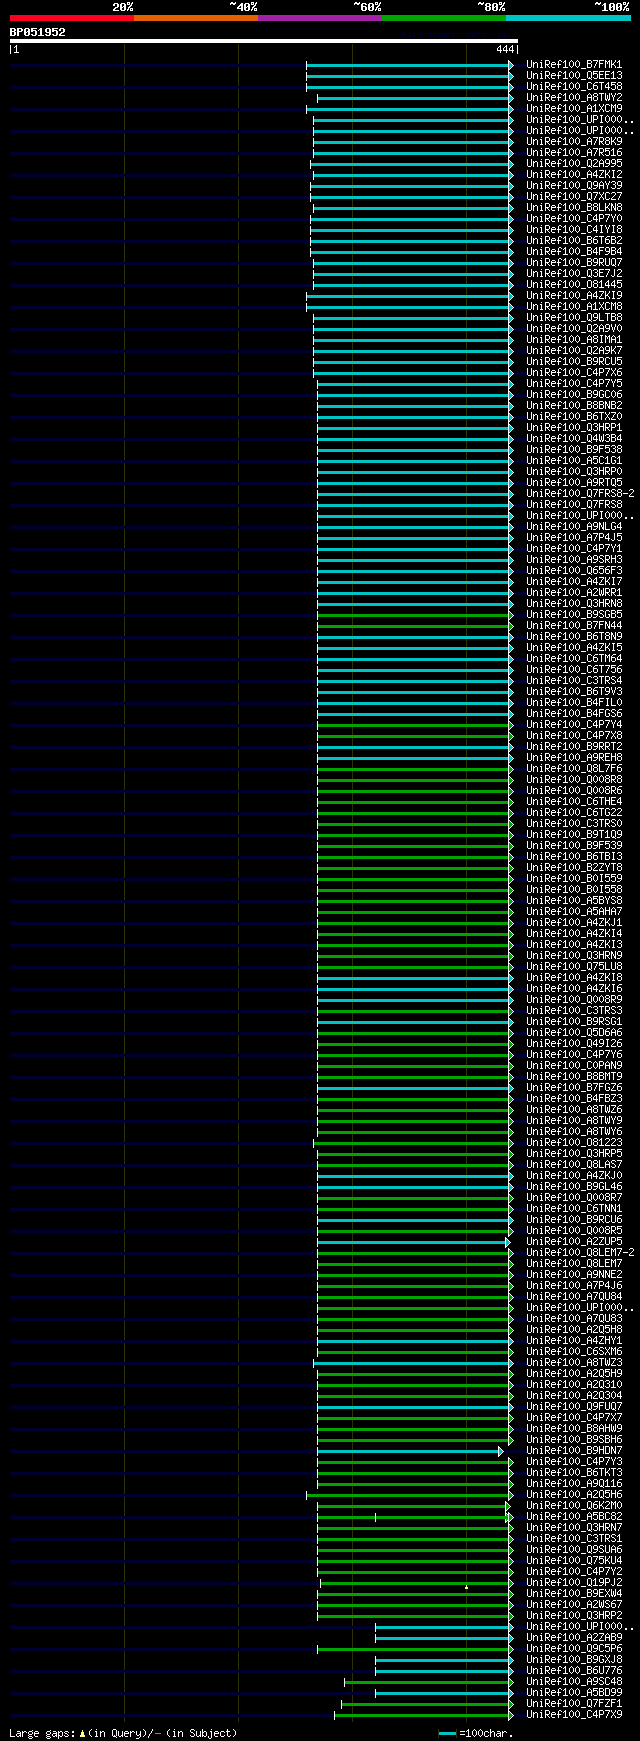Select hit UniRef100_Q9FUQ7
640x1741 pixels.
pyautogui.click(x=574, y=1407)
